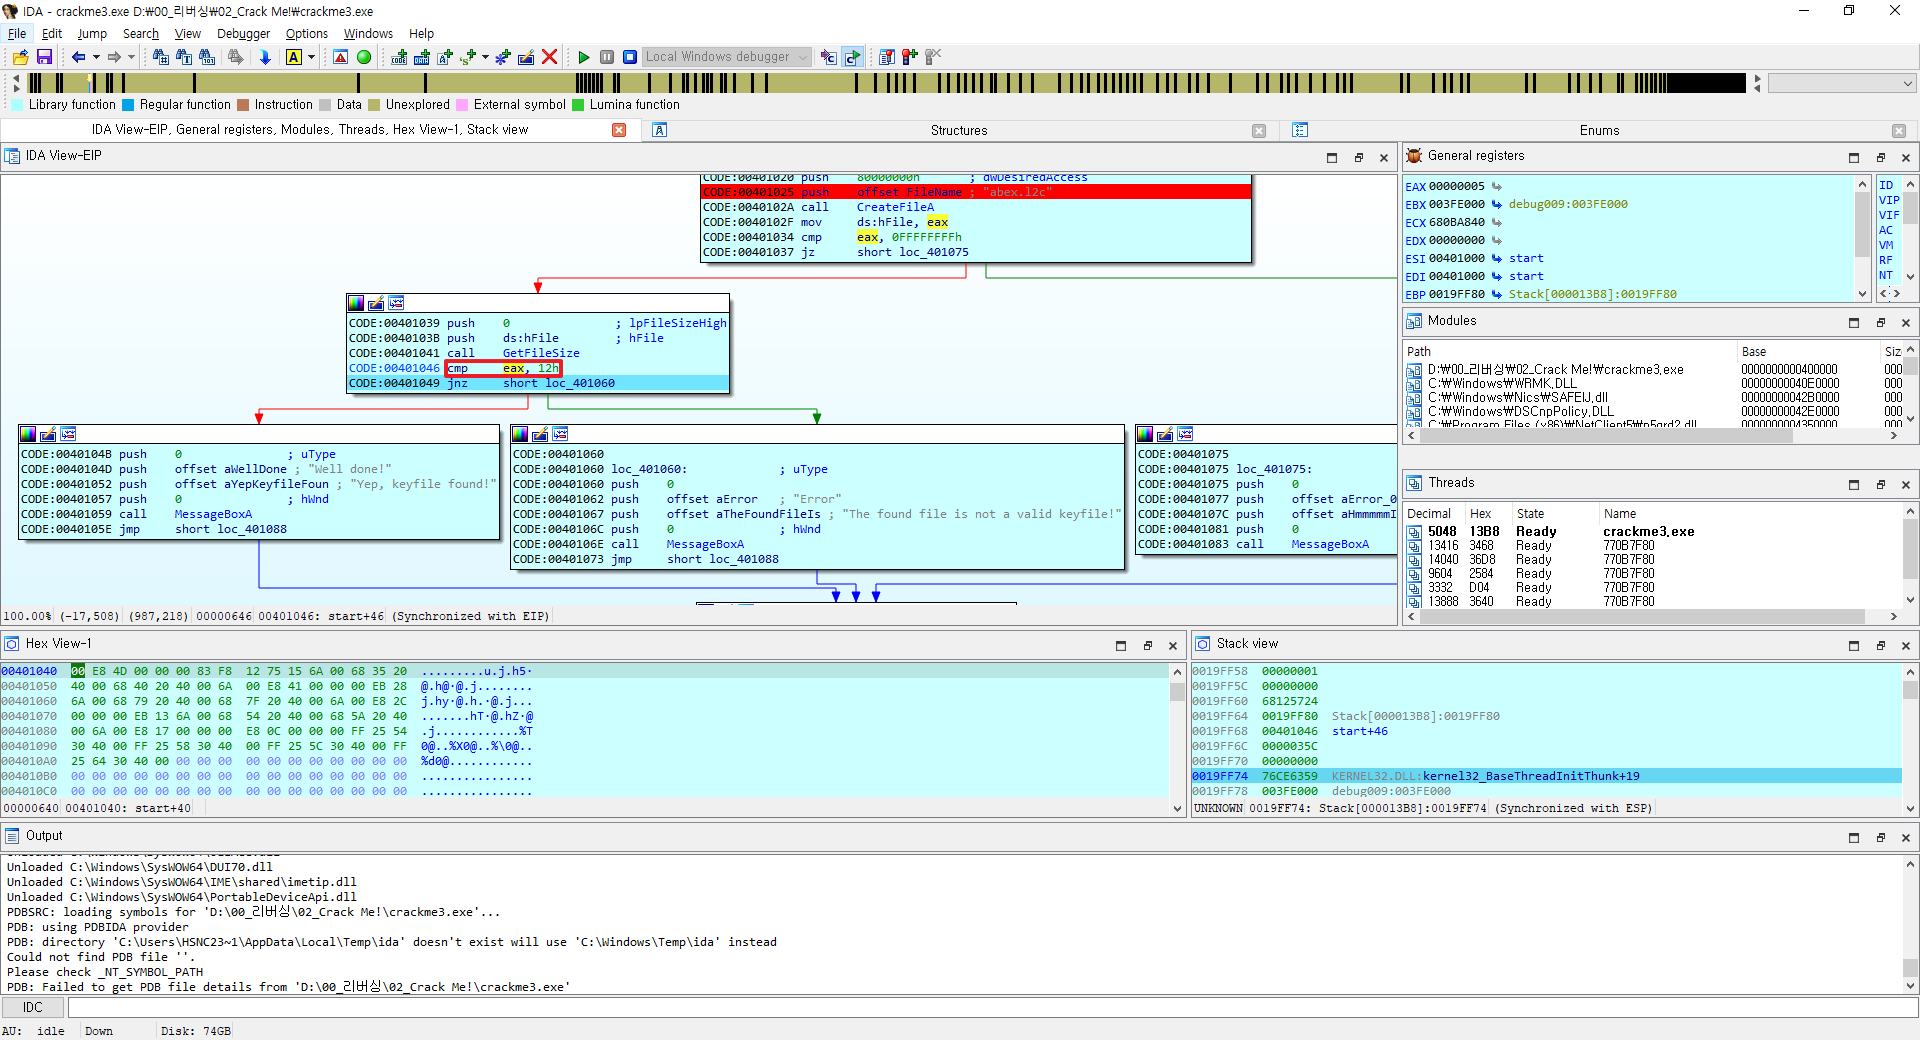The image size is (1920, 1040).
Task: Switch to the Structures tab
Action: pyautogui.click(x=958, y=130)
